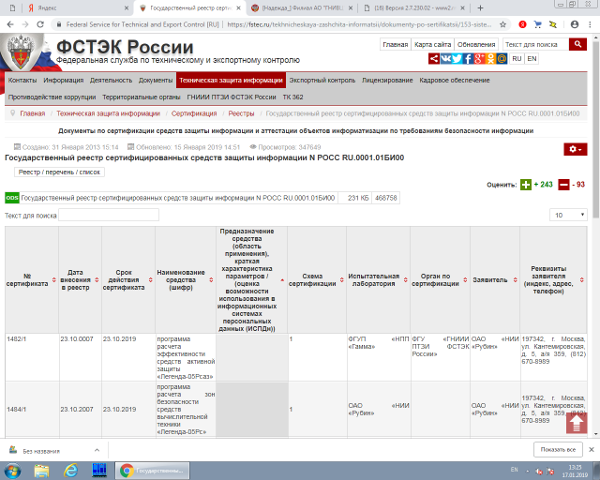
Task: Sort table by Орган по сертификации
Action: (x=465, y=280)
